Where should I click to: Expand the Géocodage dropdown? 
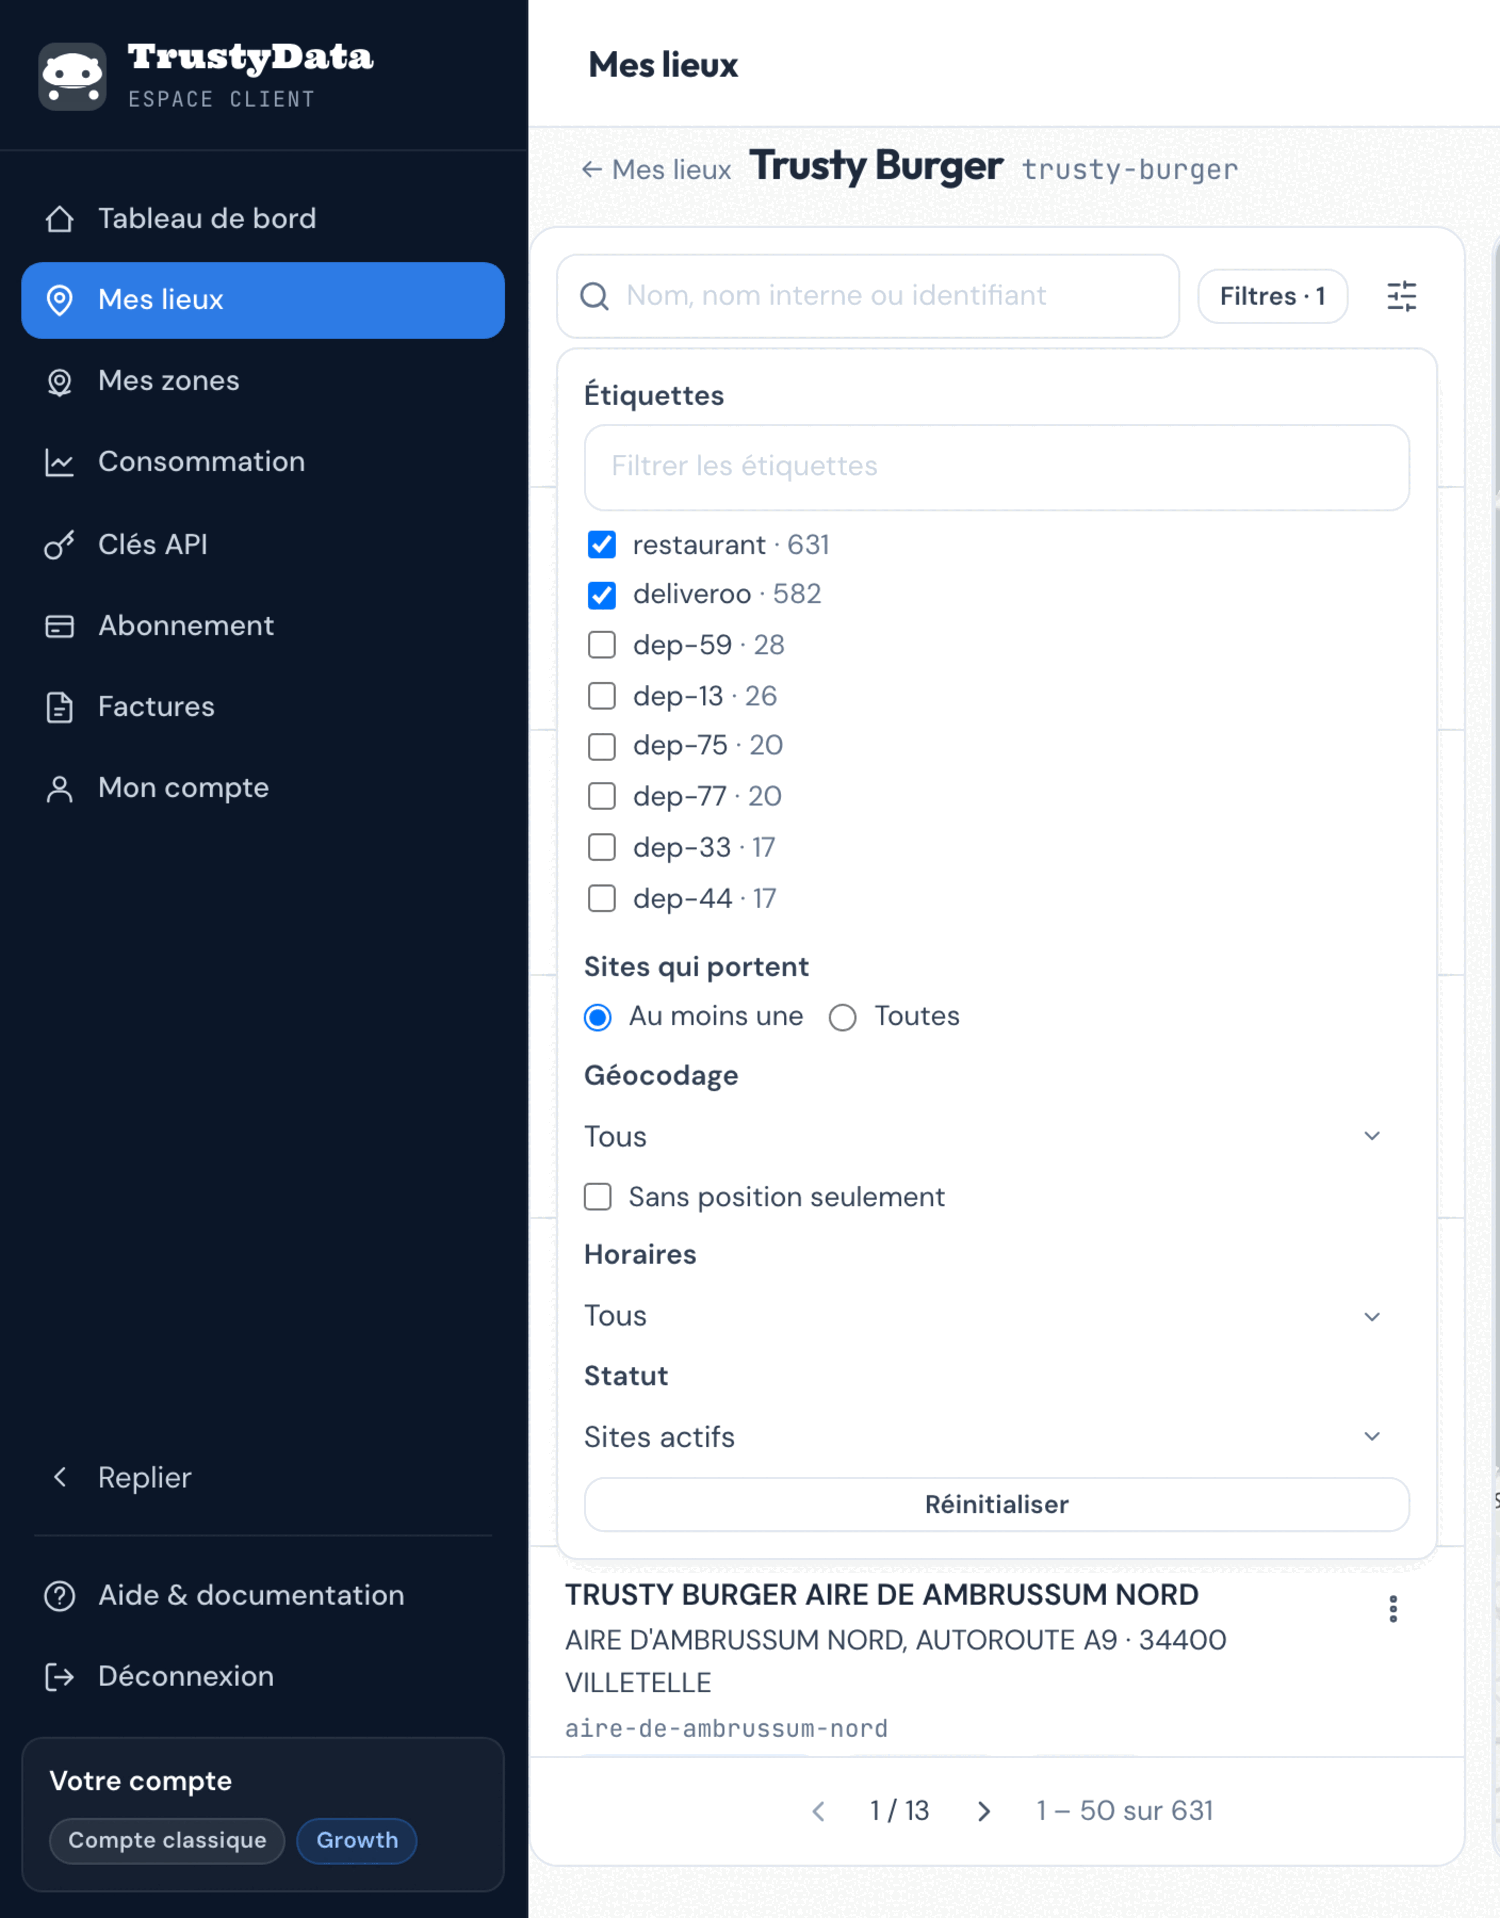click(986, 1137)
